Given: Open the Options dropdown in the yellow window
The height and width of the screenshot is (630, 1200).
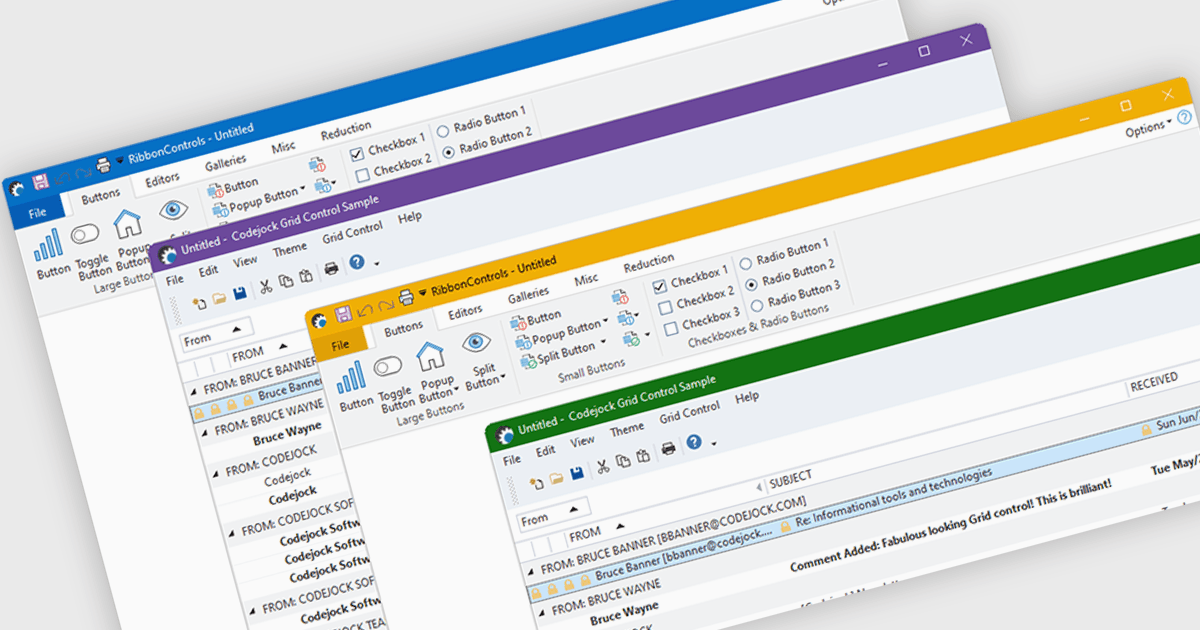Looking at the screenshot, I should click(1148, 129).
